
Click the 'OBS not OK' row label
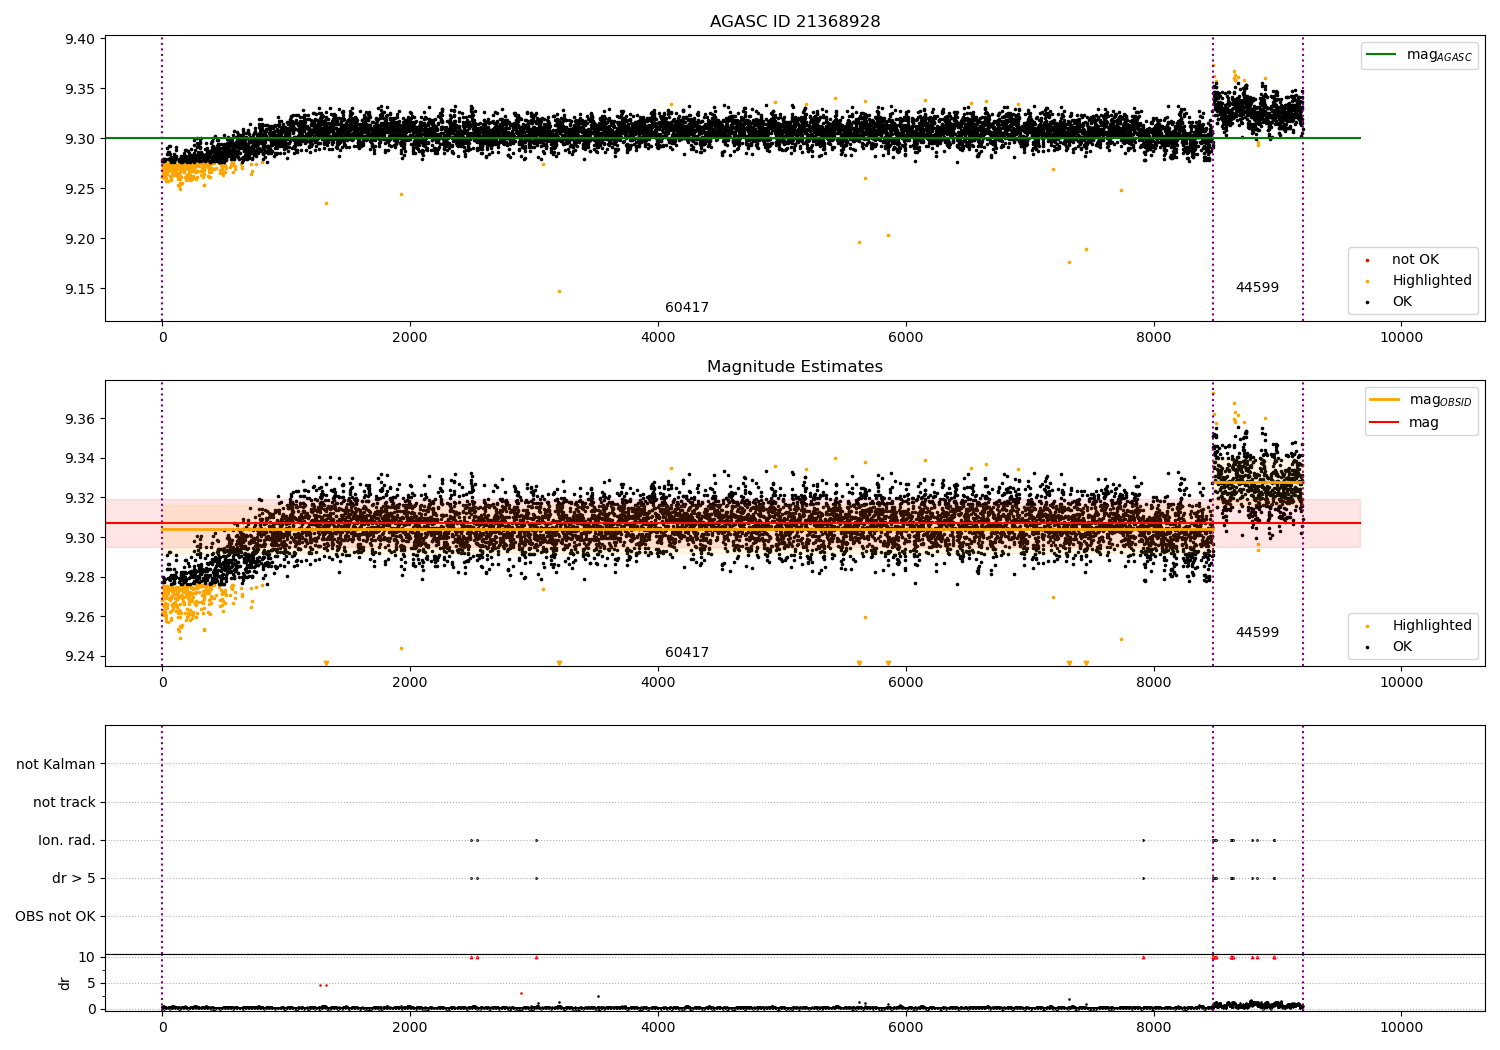click(x=56, y=917)
